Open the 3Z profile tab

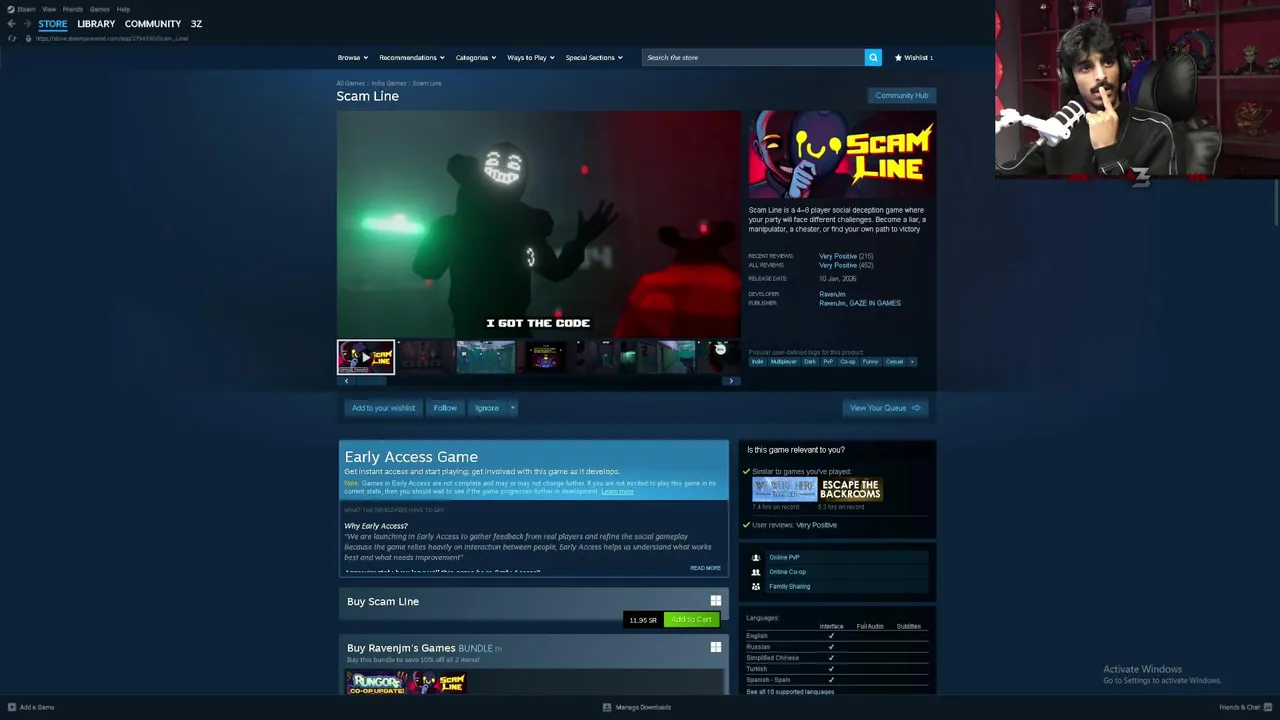196,24
